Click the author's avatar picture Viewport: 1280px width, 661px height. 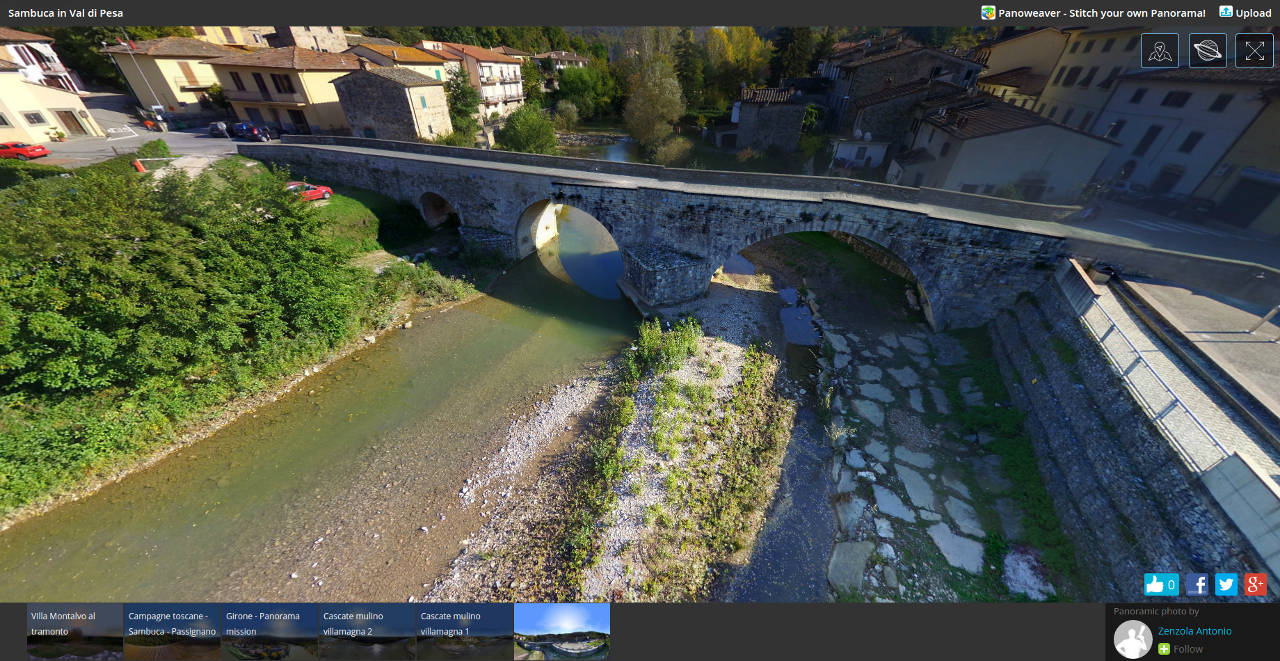[x=1133, y=639]
